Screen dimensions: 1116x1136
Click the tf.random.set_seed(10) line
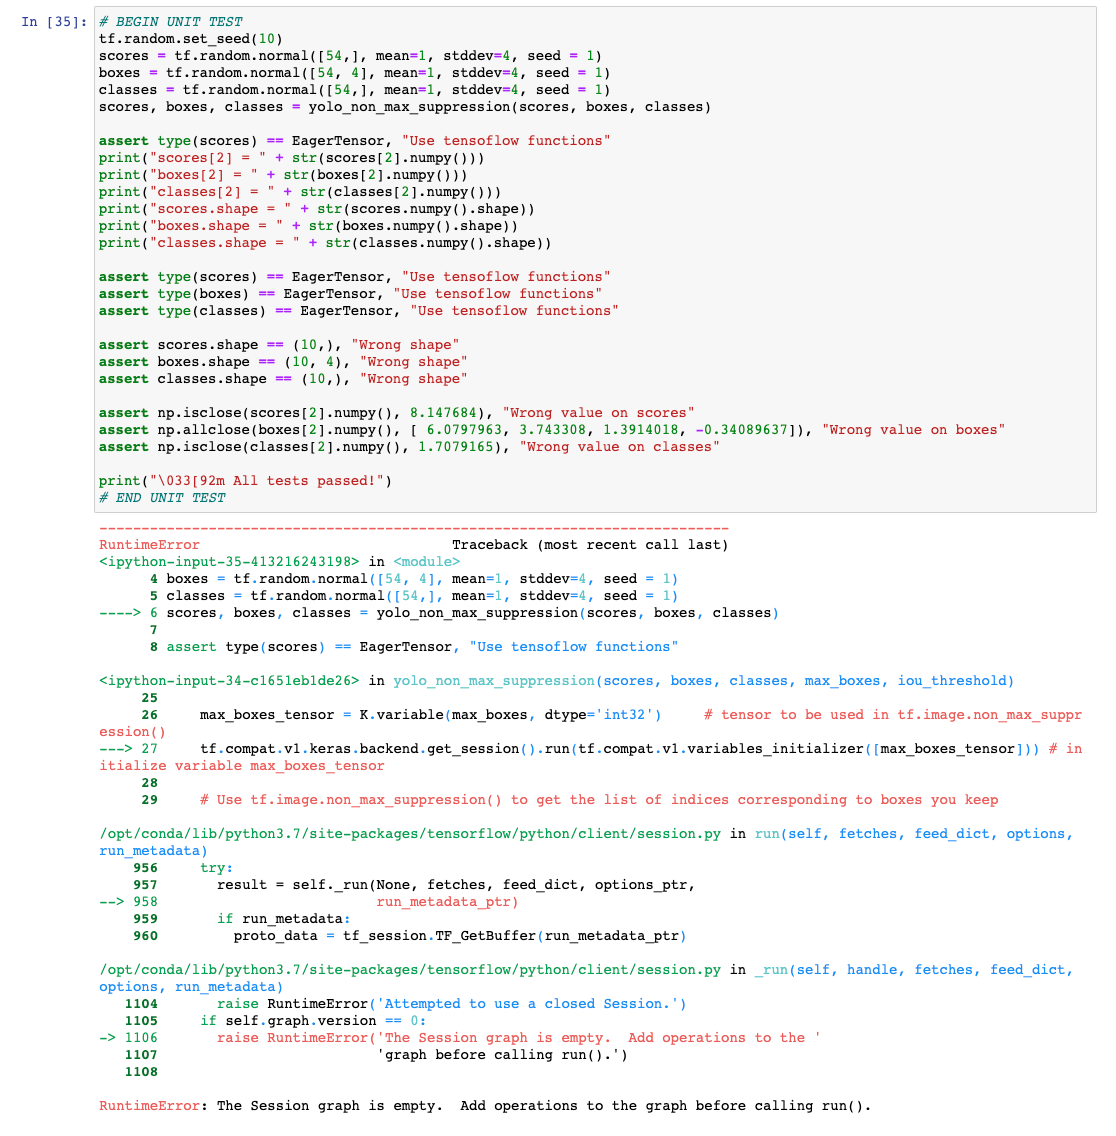[191, 38]
